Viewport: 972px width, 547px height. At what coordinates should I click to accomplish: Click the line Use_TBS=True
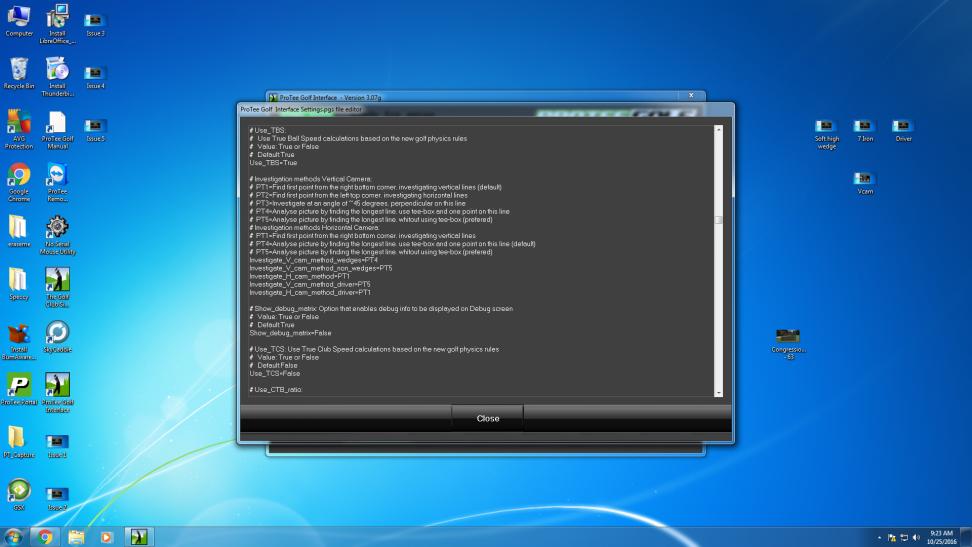pos(273,162)
